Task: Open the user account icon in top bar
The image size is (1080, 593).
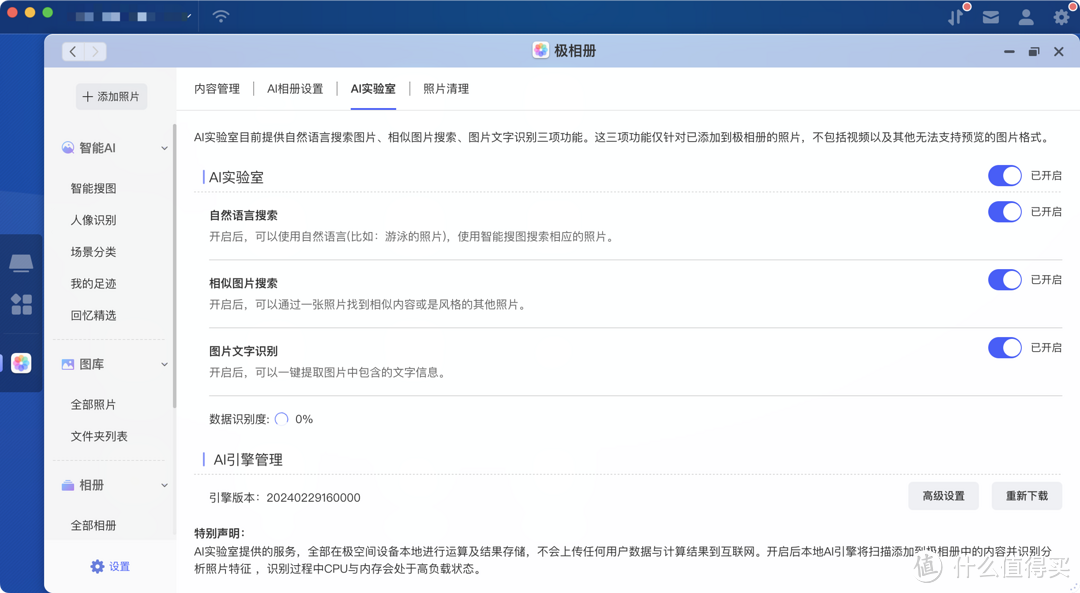Action: coord(1026,17)
